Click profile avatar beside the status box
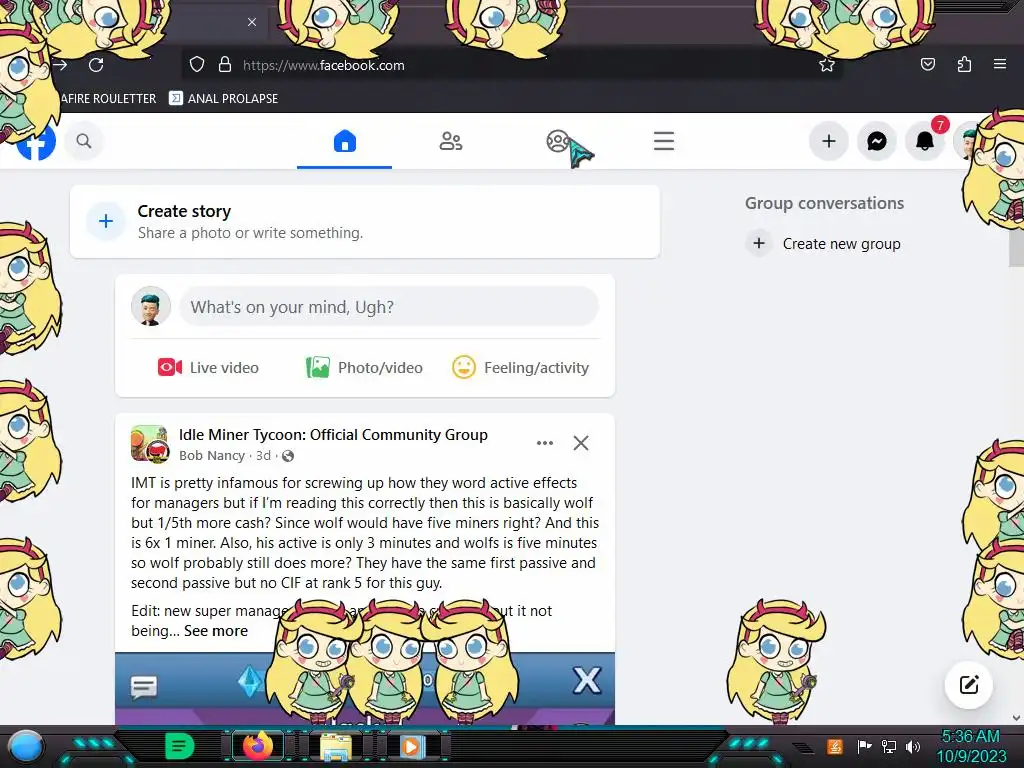 click(151, 306)
